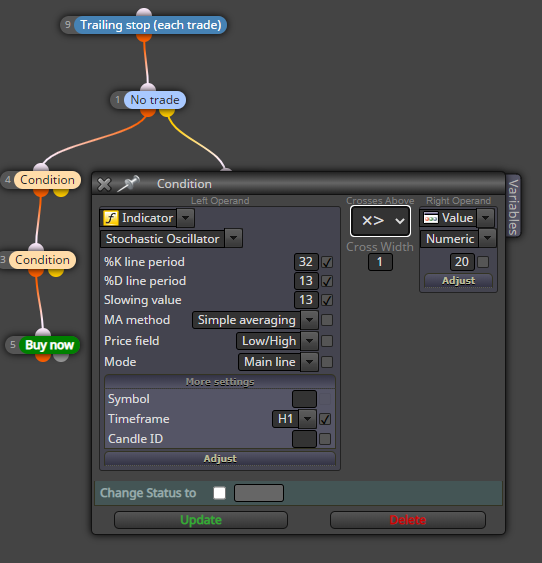Image resolution: width=542 pixels, height=563 pixels.
Task: Click the orange output connector of Condition 4
Action: coord(41,192)
